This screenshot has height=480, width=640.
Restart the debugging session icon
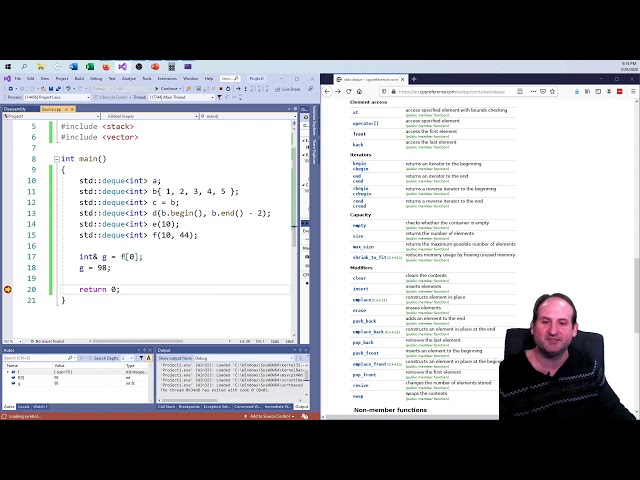pyautogui.click(x=228, y=89)
